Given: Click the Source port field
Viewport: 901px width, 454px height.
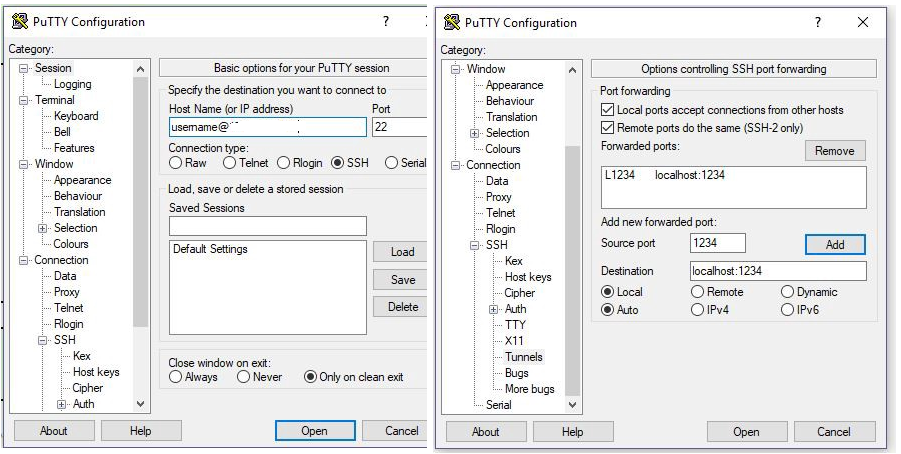Looking at the screenshot, I should [x=718, y=243].
